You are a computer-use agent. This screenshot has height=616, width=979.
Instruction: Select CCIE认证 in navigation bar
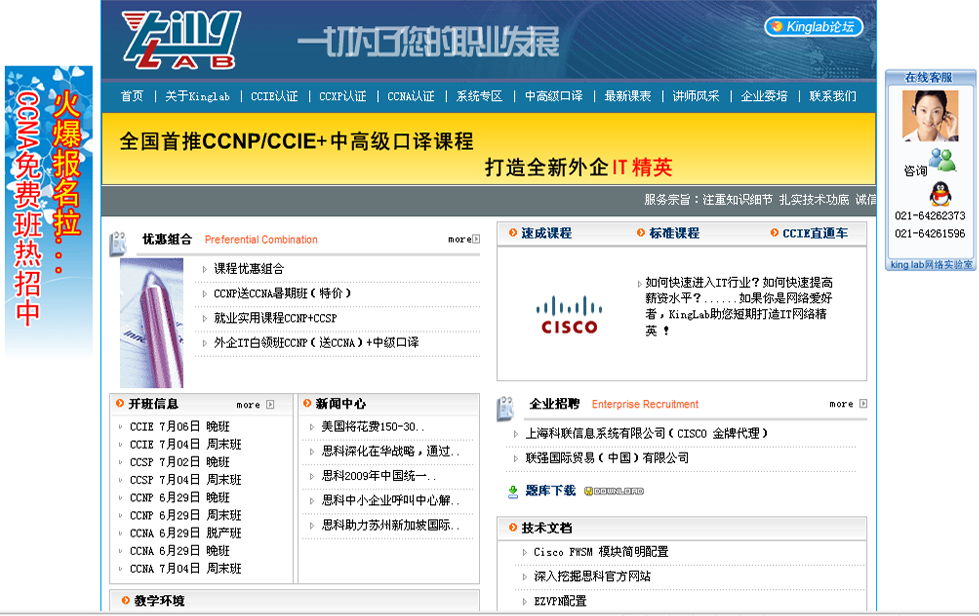pyautogui.click(x=274, y=96)
